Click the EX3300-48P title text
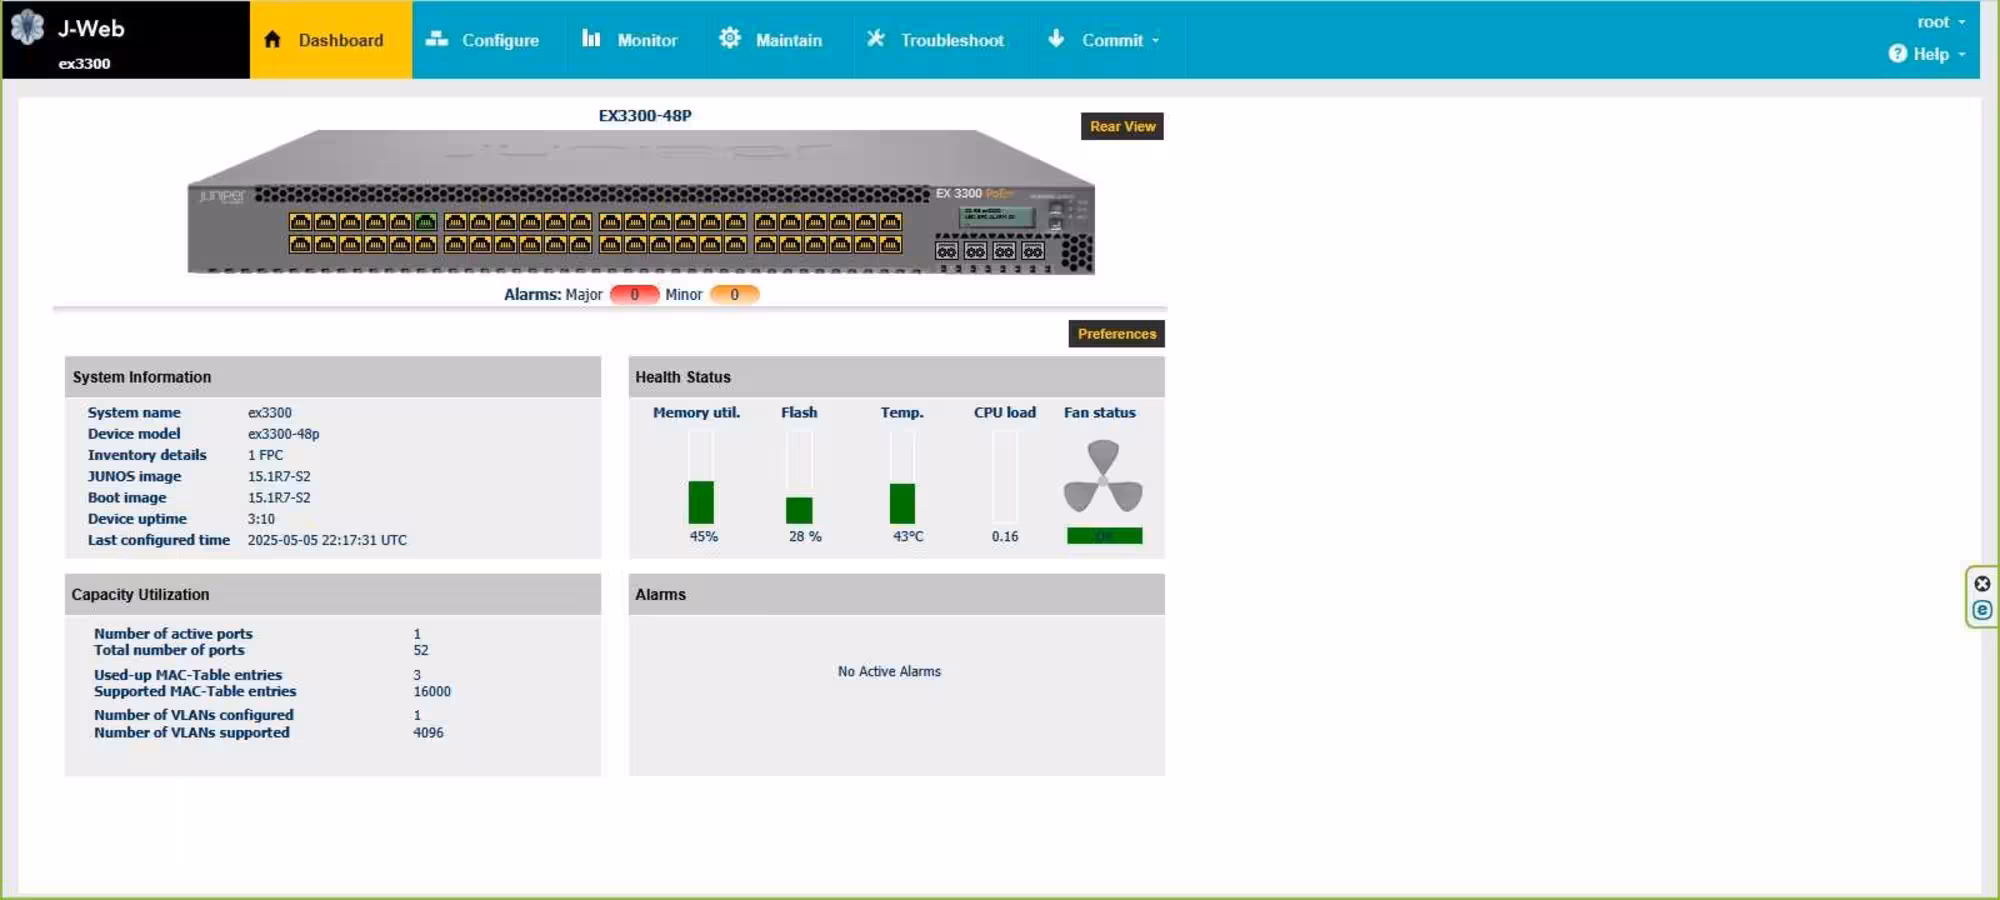This screenshot has width=2000, height=900. tap(645, 115)
